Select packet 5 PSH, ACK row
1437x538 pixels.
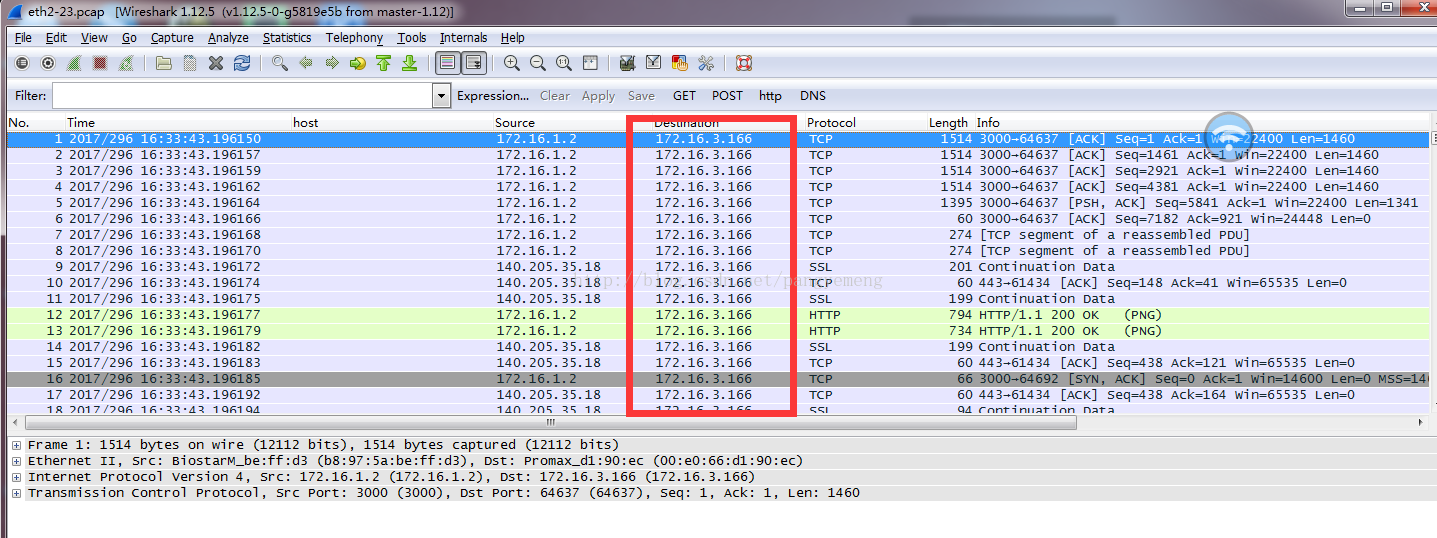pos(717,203)
